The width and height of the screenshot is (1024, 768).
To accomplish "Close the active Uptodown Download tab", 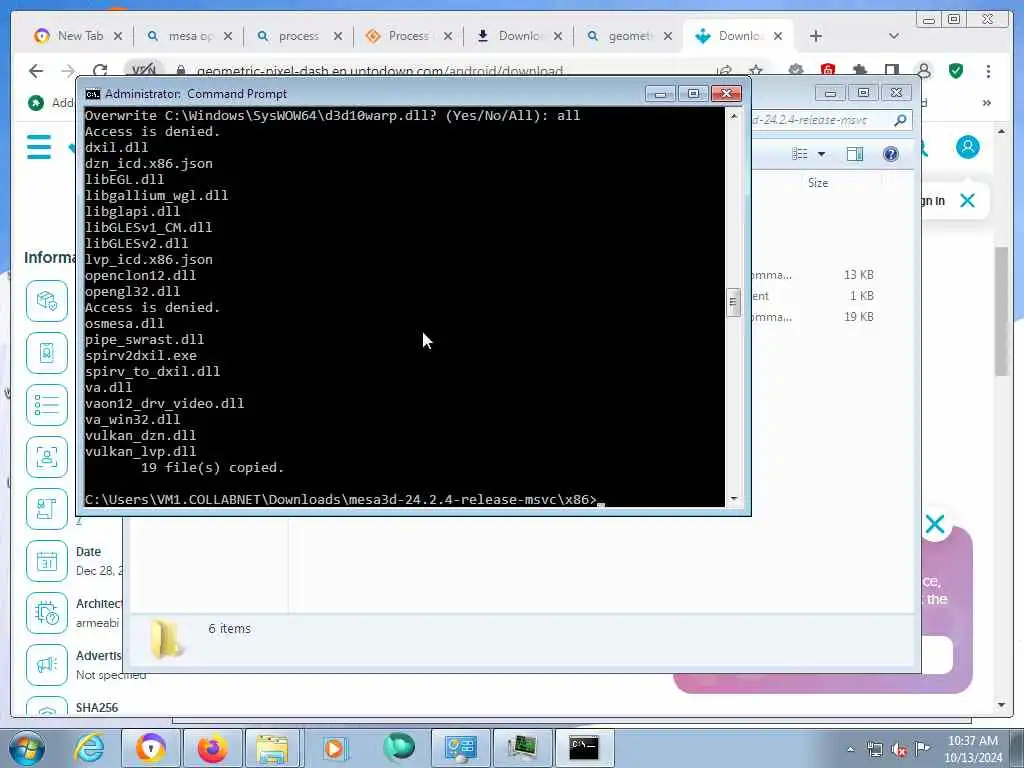I will pos(778,36).
